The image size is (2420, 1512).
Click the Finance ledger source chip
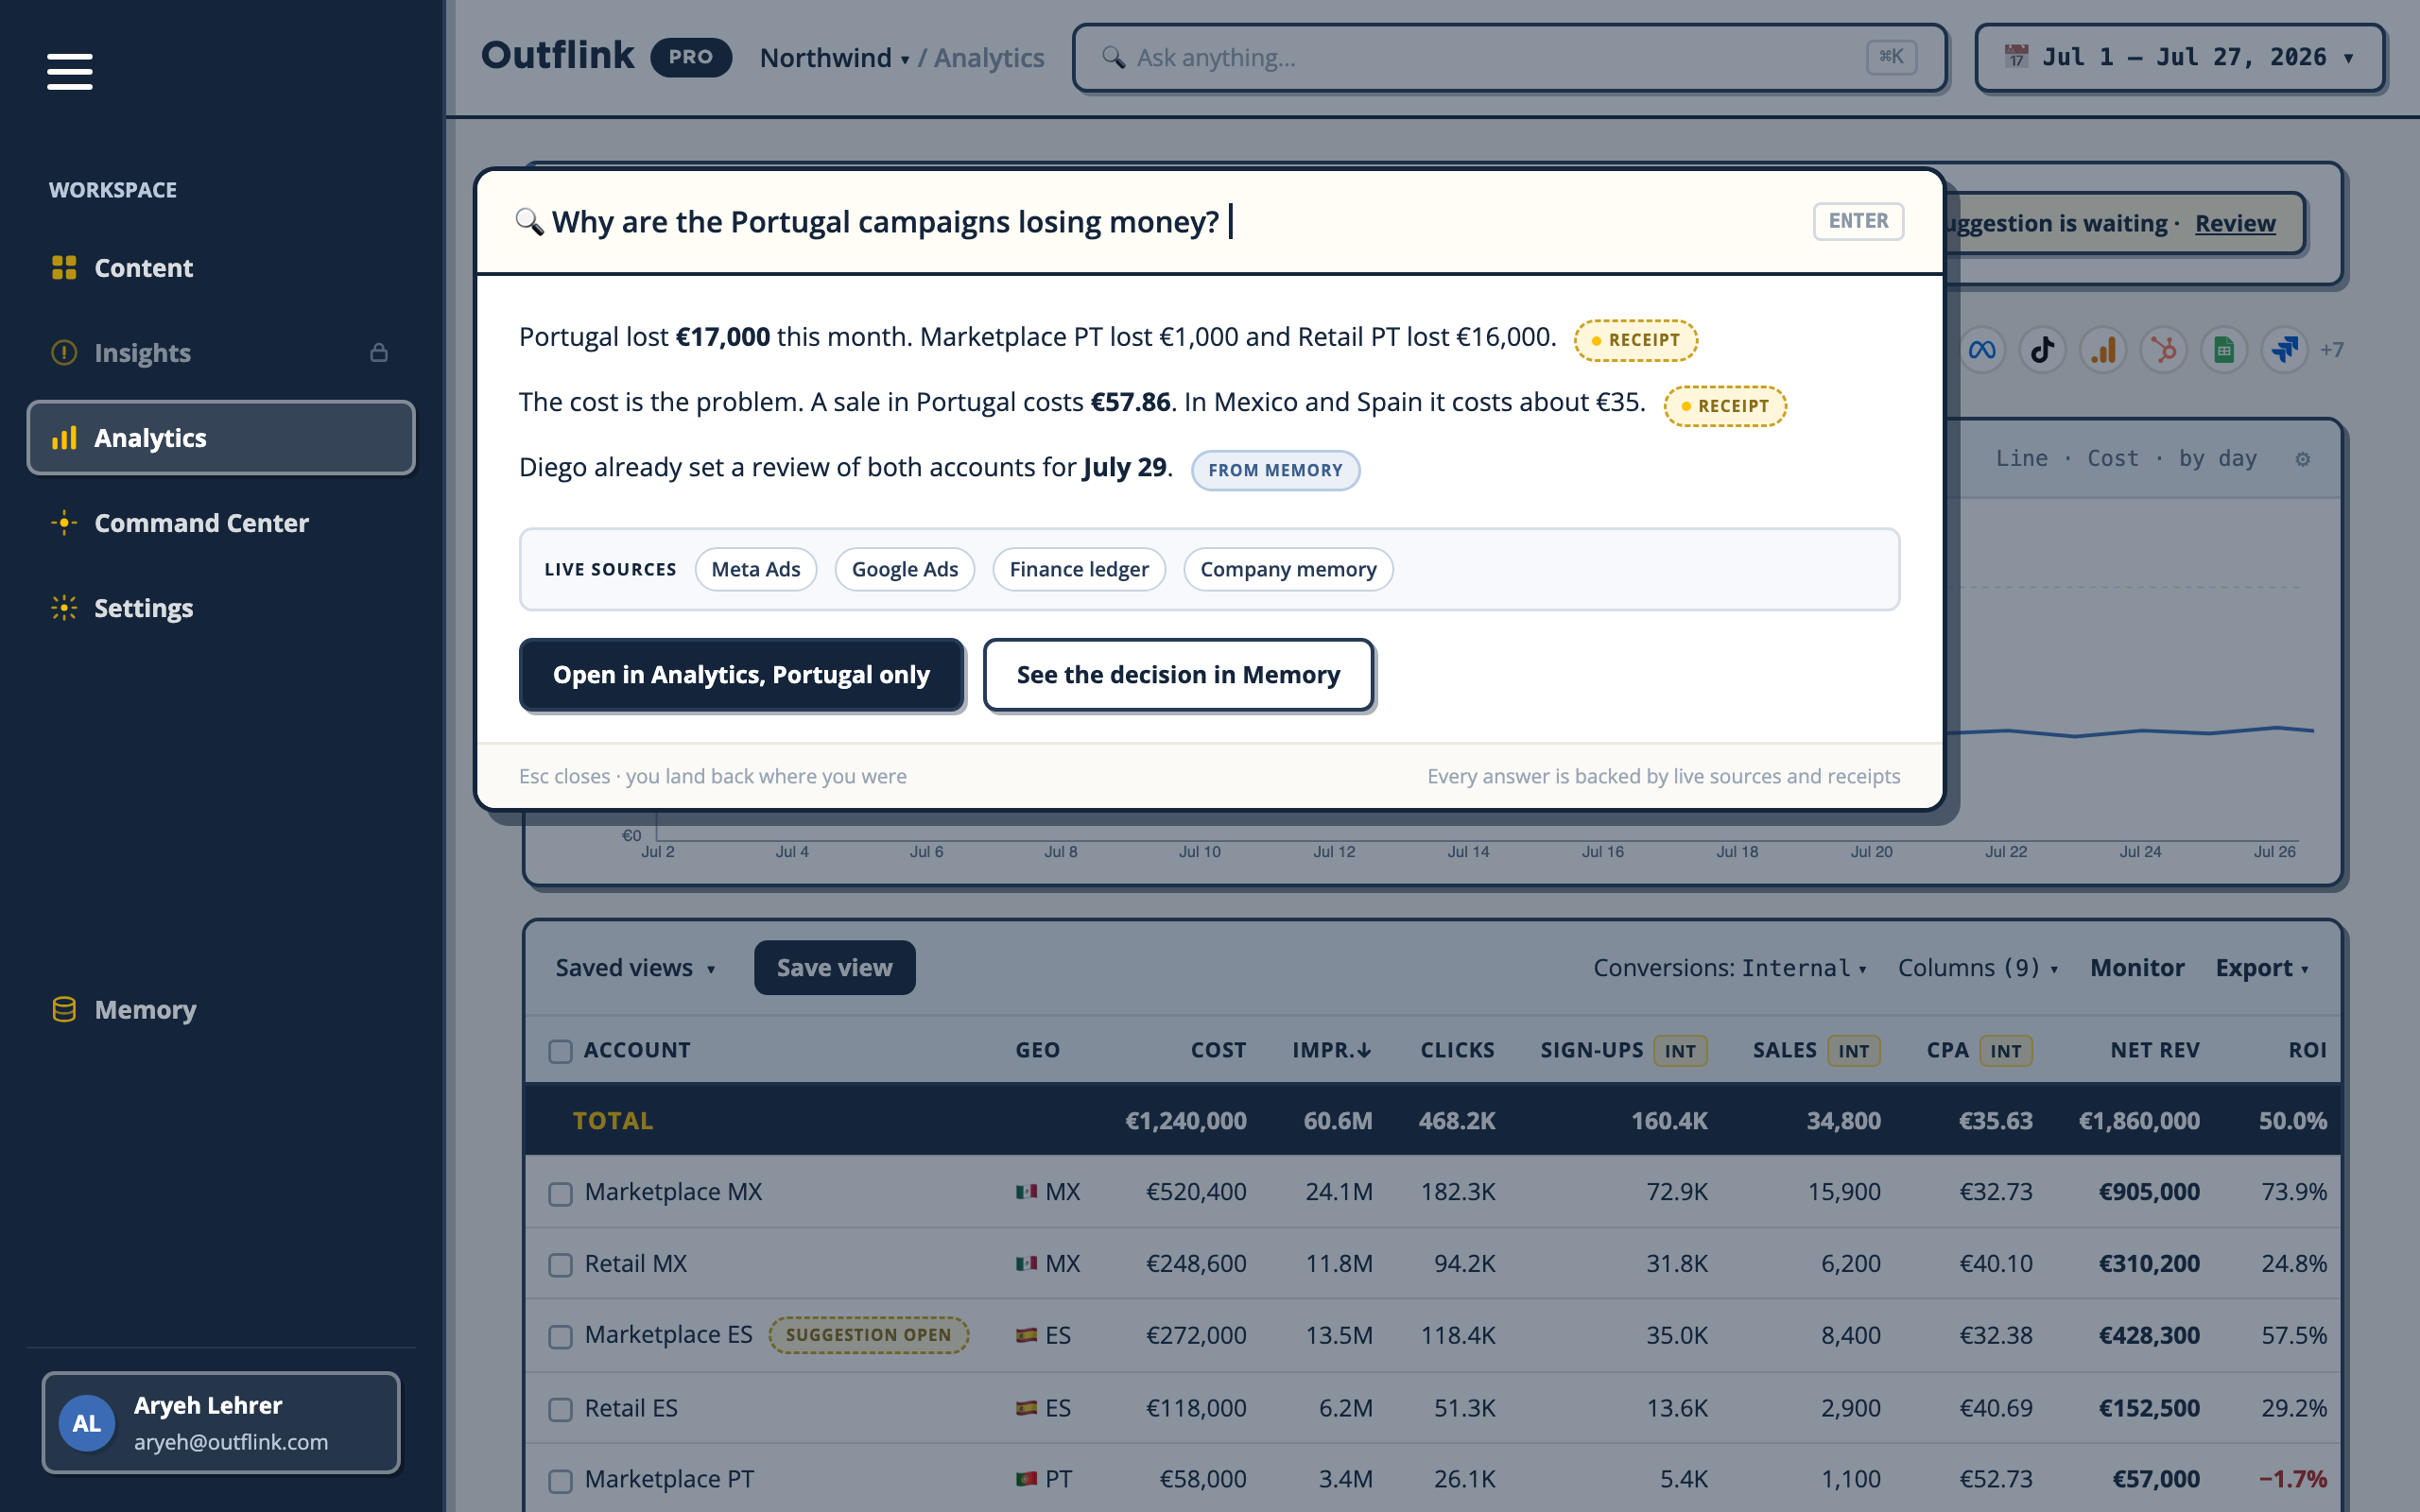pos(1079,569)
